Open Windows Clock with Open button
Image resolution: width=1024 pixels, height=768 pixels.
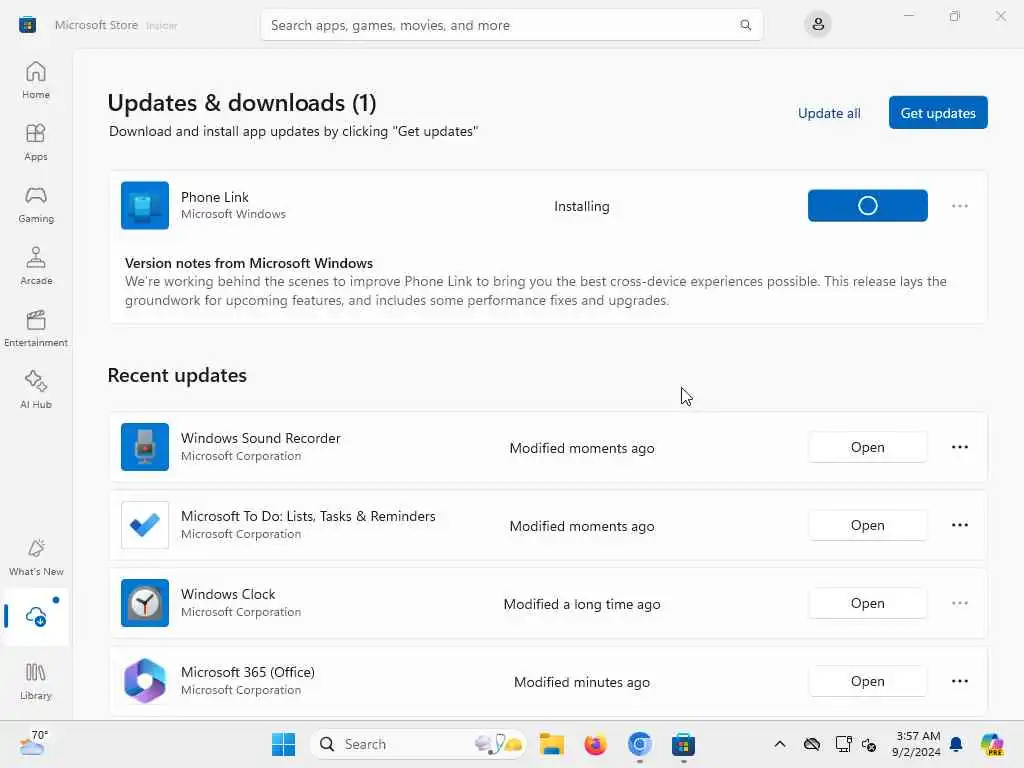[867, 603]
